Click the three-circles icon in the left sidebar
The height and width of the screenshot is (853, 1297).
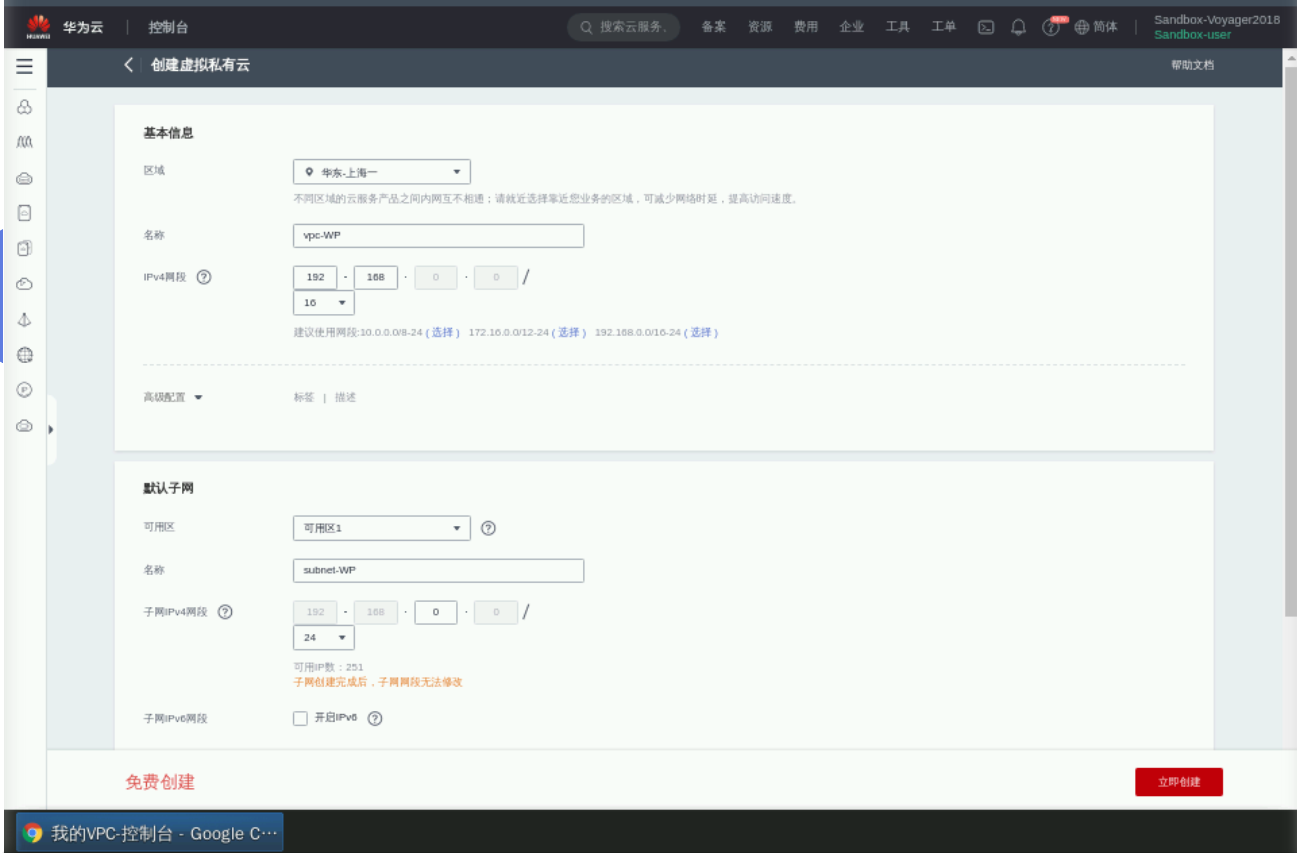(x=25, y=107)
